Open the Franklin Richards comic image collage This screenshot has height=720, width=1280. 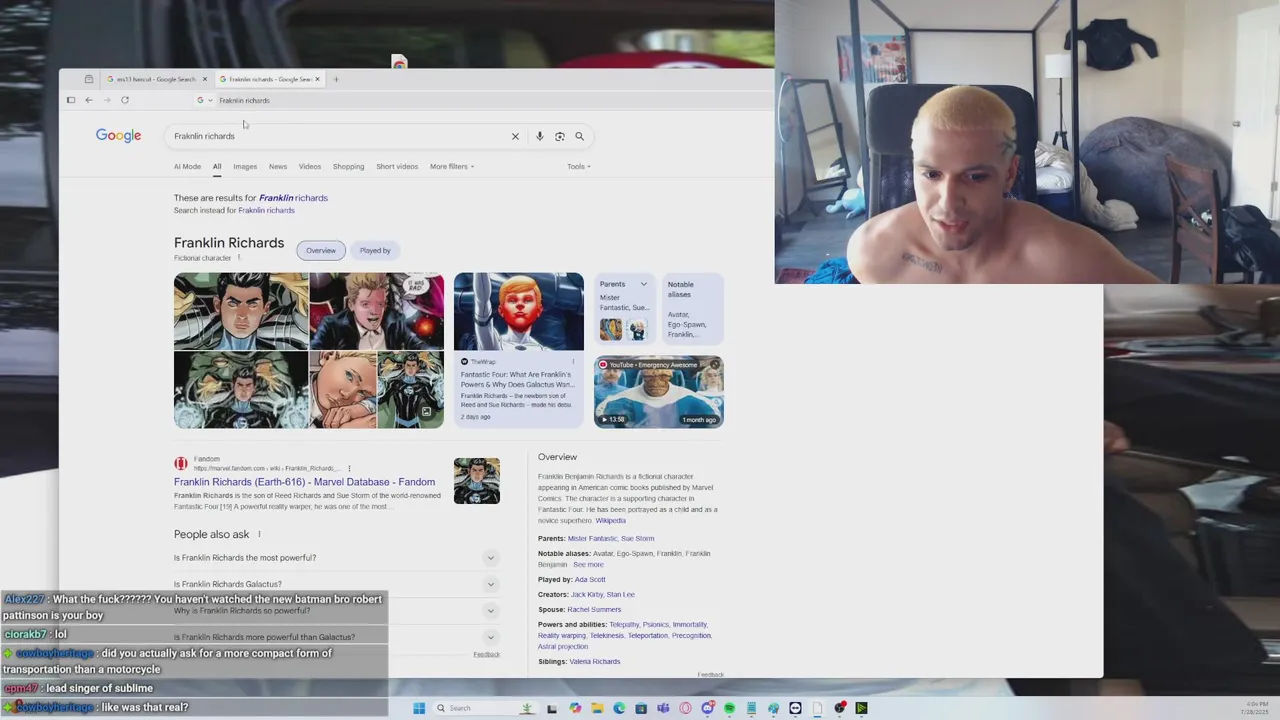(309, 350)
